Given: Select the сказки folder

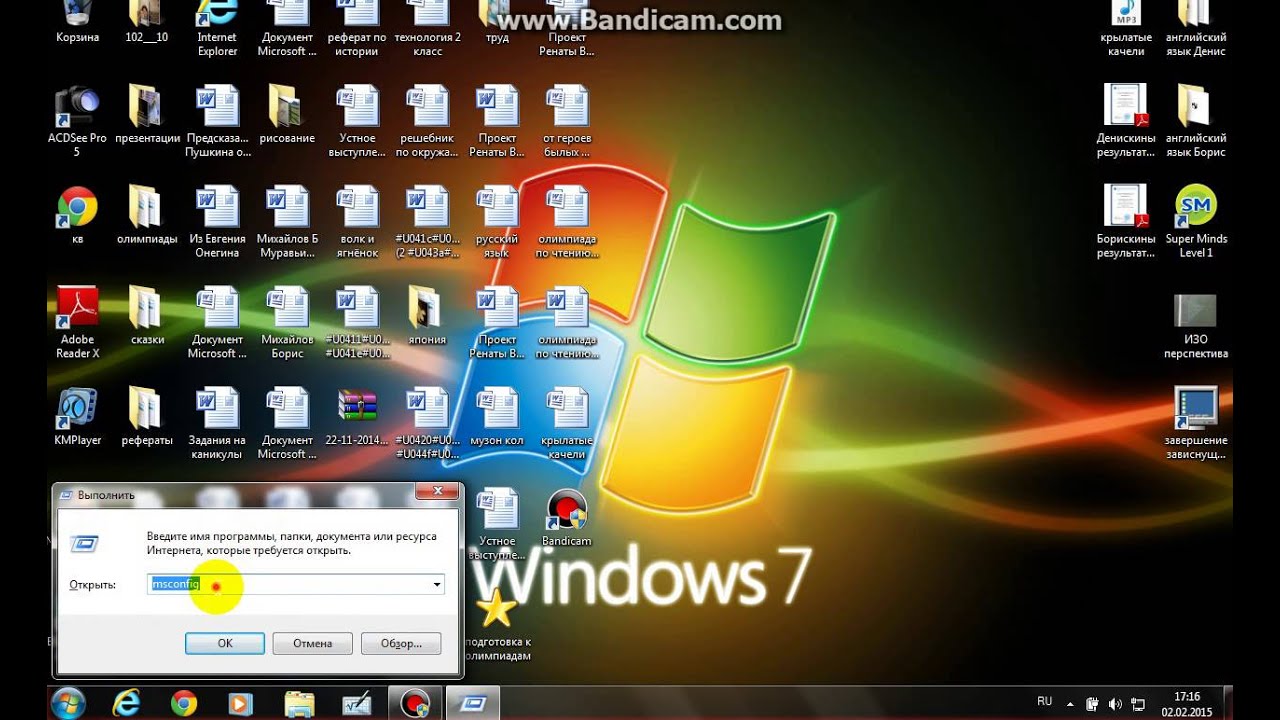Looking at the screenshot, I should [x=147, y=316].
